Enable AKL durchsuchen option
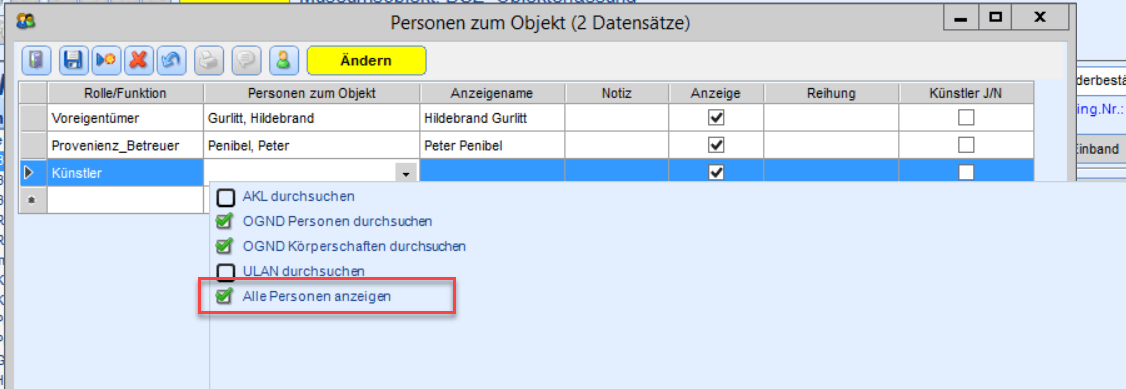Viewport: 1126px width, 389px height. 226,197
